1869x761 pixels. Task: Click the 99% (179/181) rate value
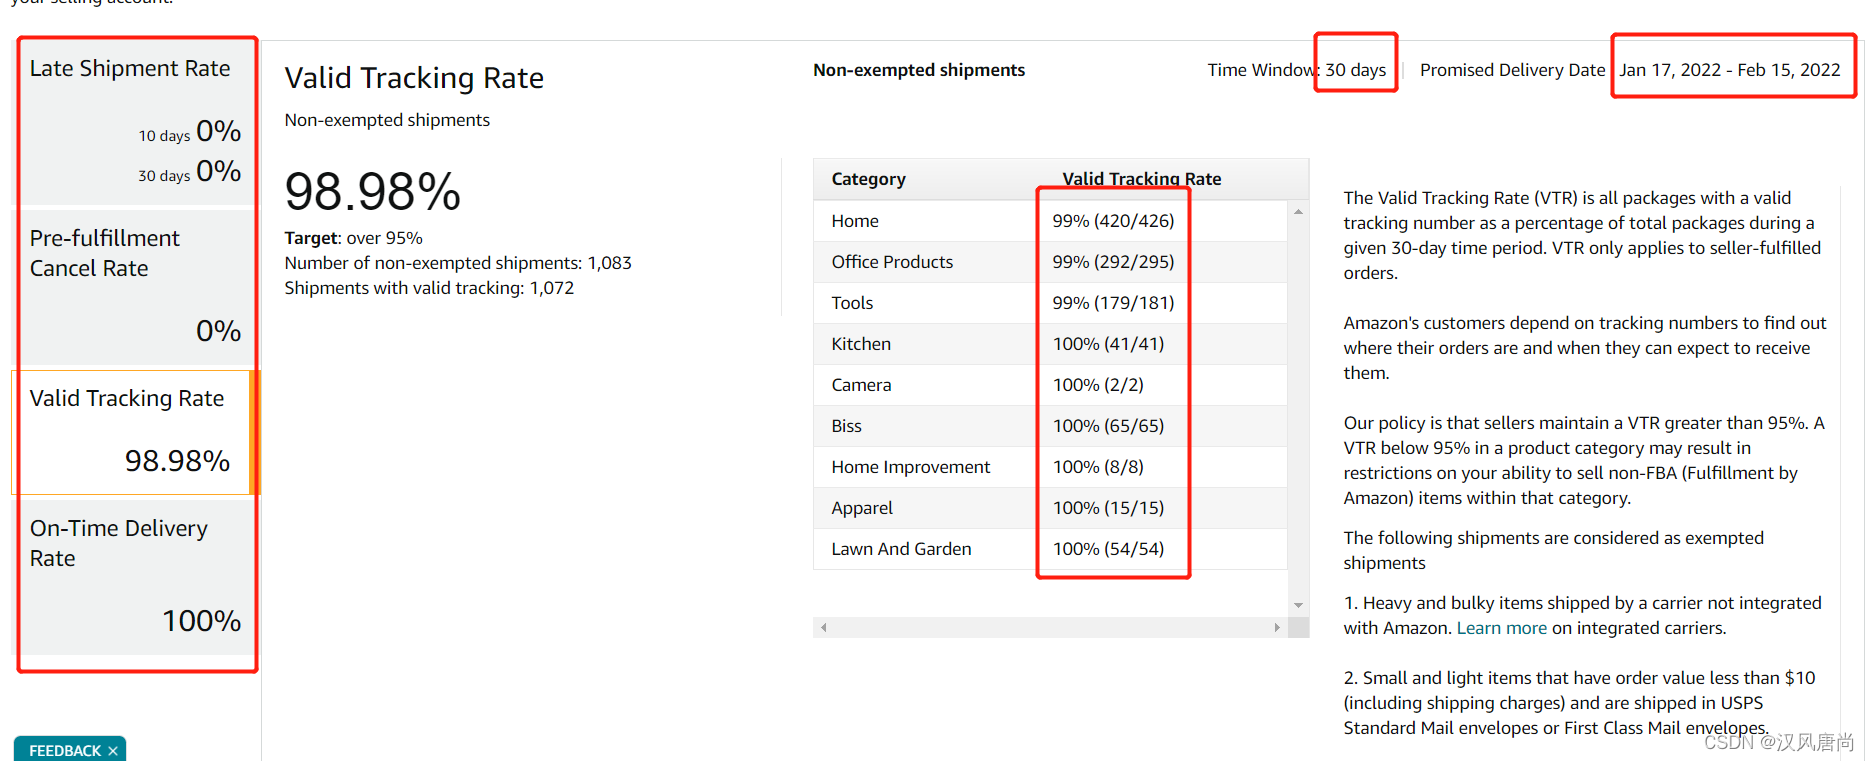(1113, 302)
